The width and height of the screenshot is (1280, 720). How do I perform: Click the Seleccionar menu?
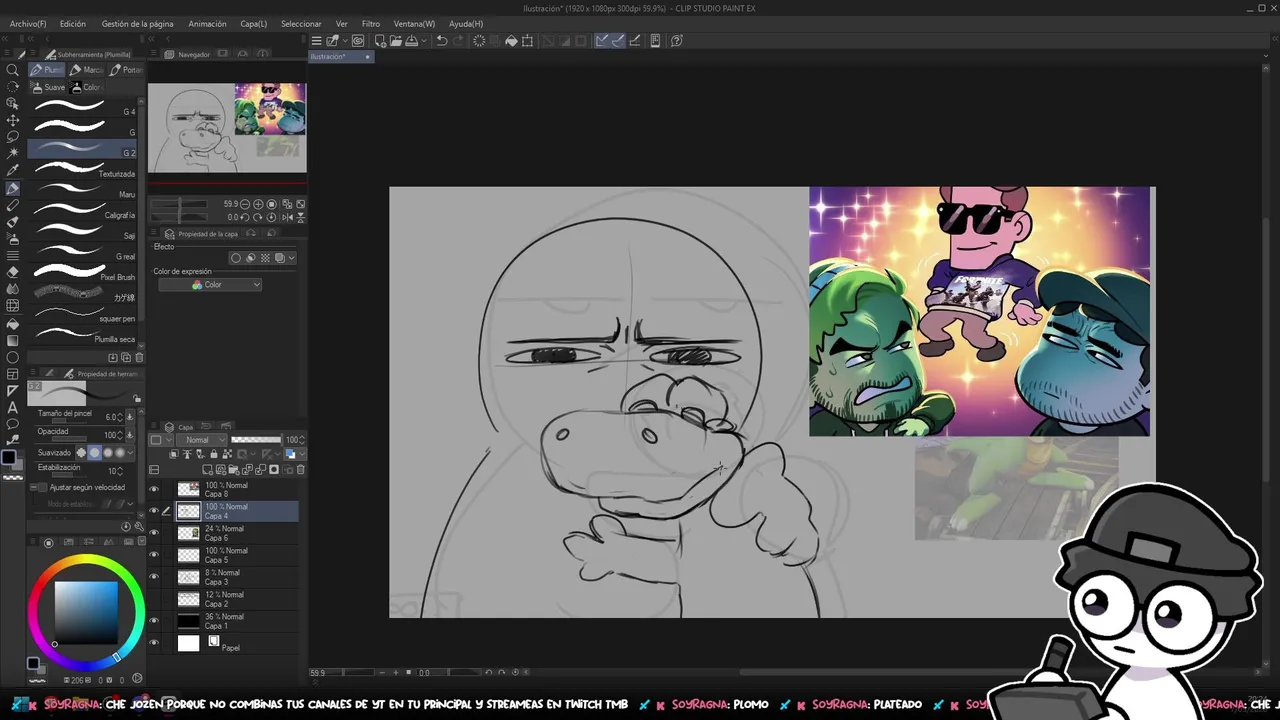(301, 23)
